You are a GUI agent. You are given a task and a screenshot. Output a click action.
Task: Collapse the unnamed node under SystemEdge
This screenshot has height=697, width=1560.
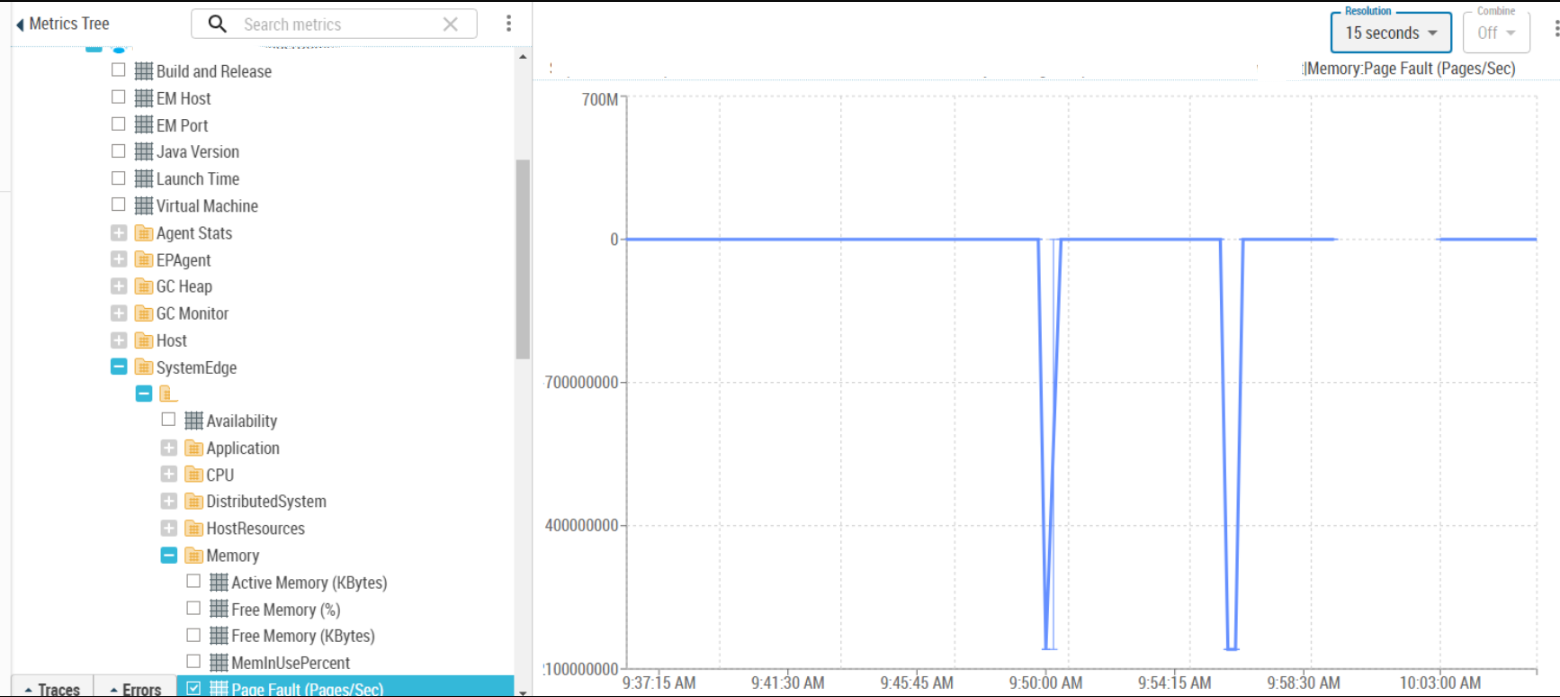(143, 394)
